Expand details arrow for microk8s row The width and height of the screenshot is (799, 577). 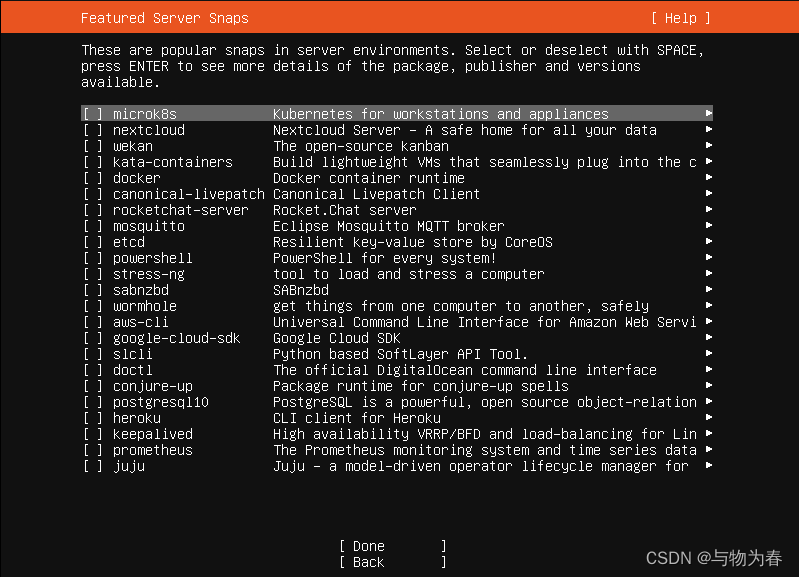tap(708, 113)
